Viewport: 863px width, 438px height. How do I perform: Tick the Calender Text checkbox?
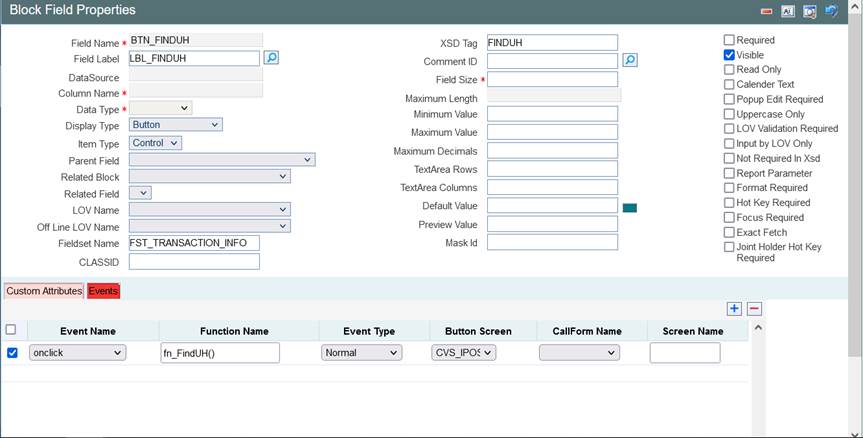click(729, 84)
